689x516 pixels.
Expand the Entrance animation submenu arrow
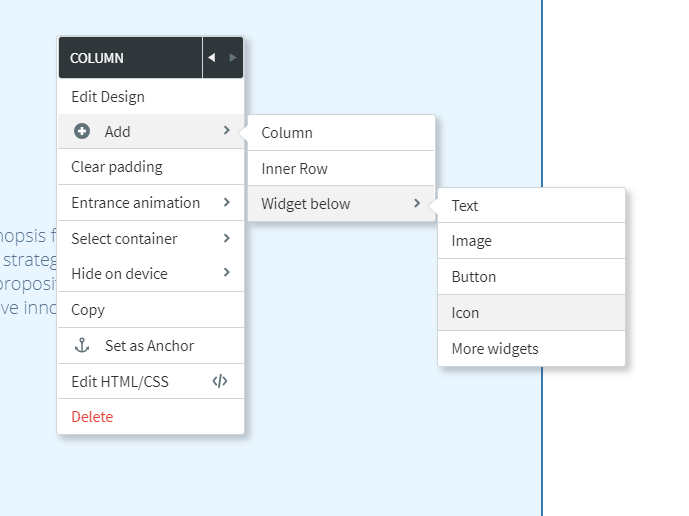(227, 203)
